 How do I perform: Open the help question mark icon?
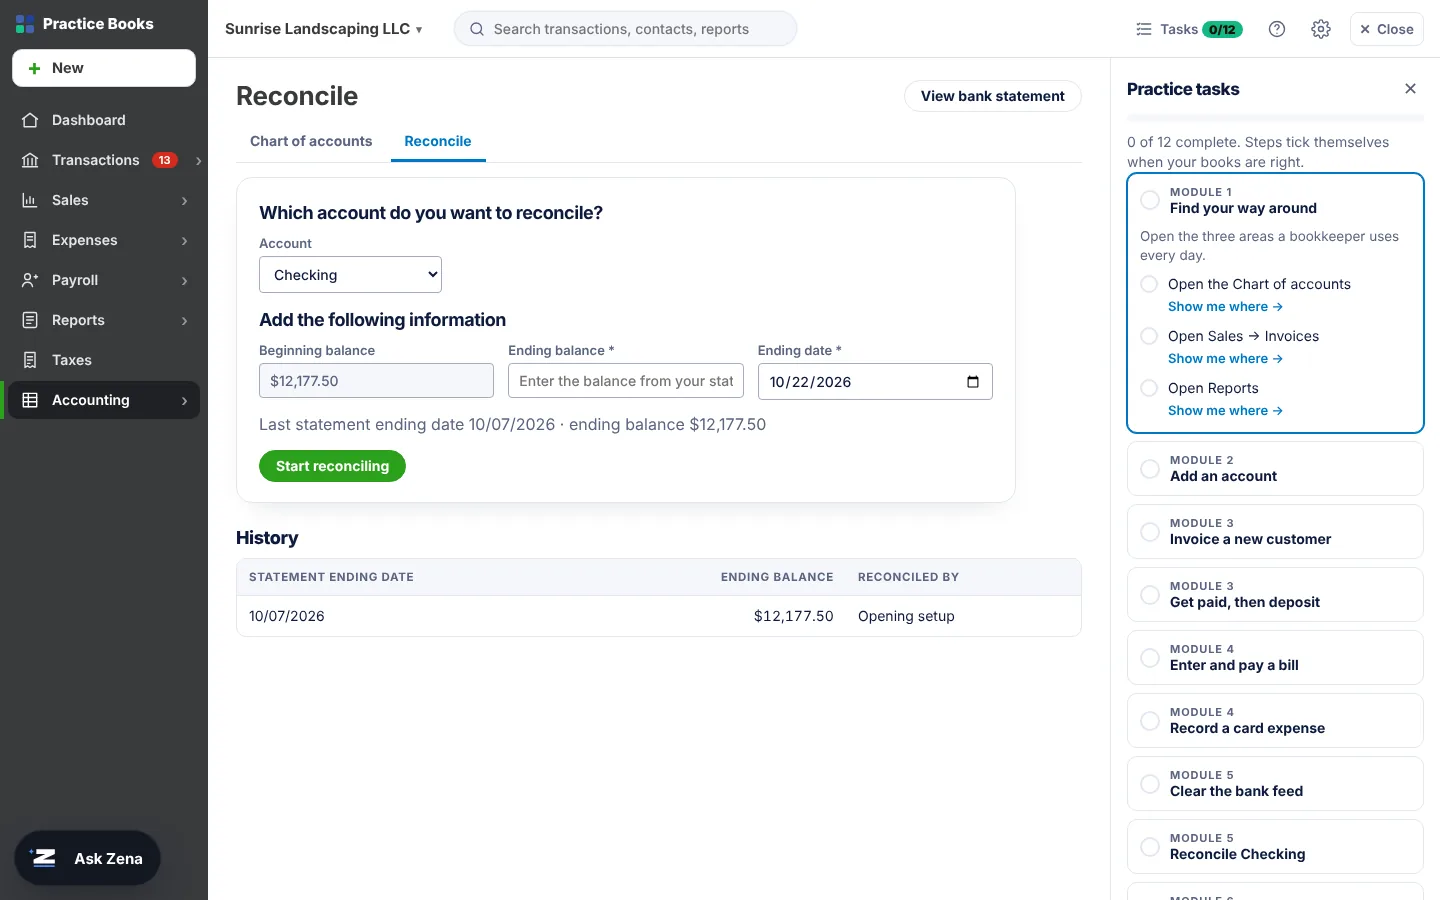1277,29
